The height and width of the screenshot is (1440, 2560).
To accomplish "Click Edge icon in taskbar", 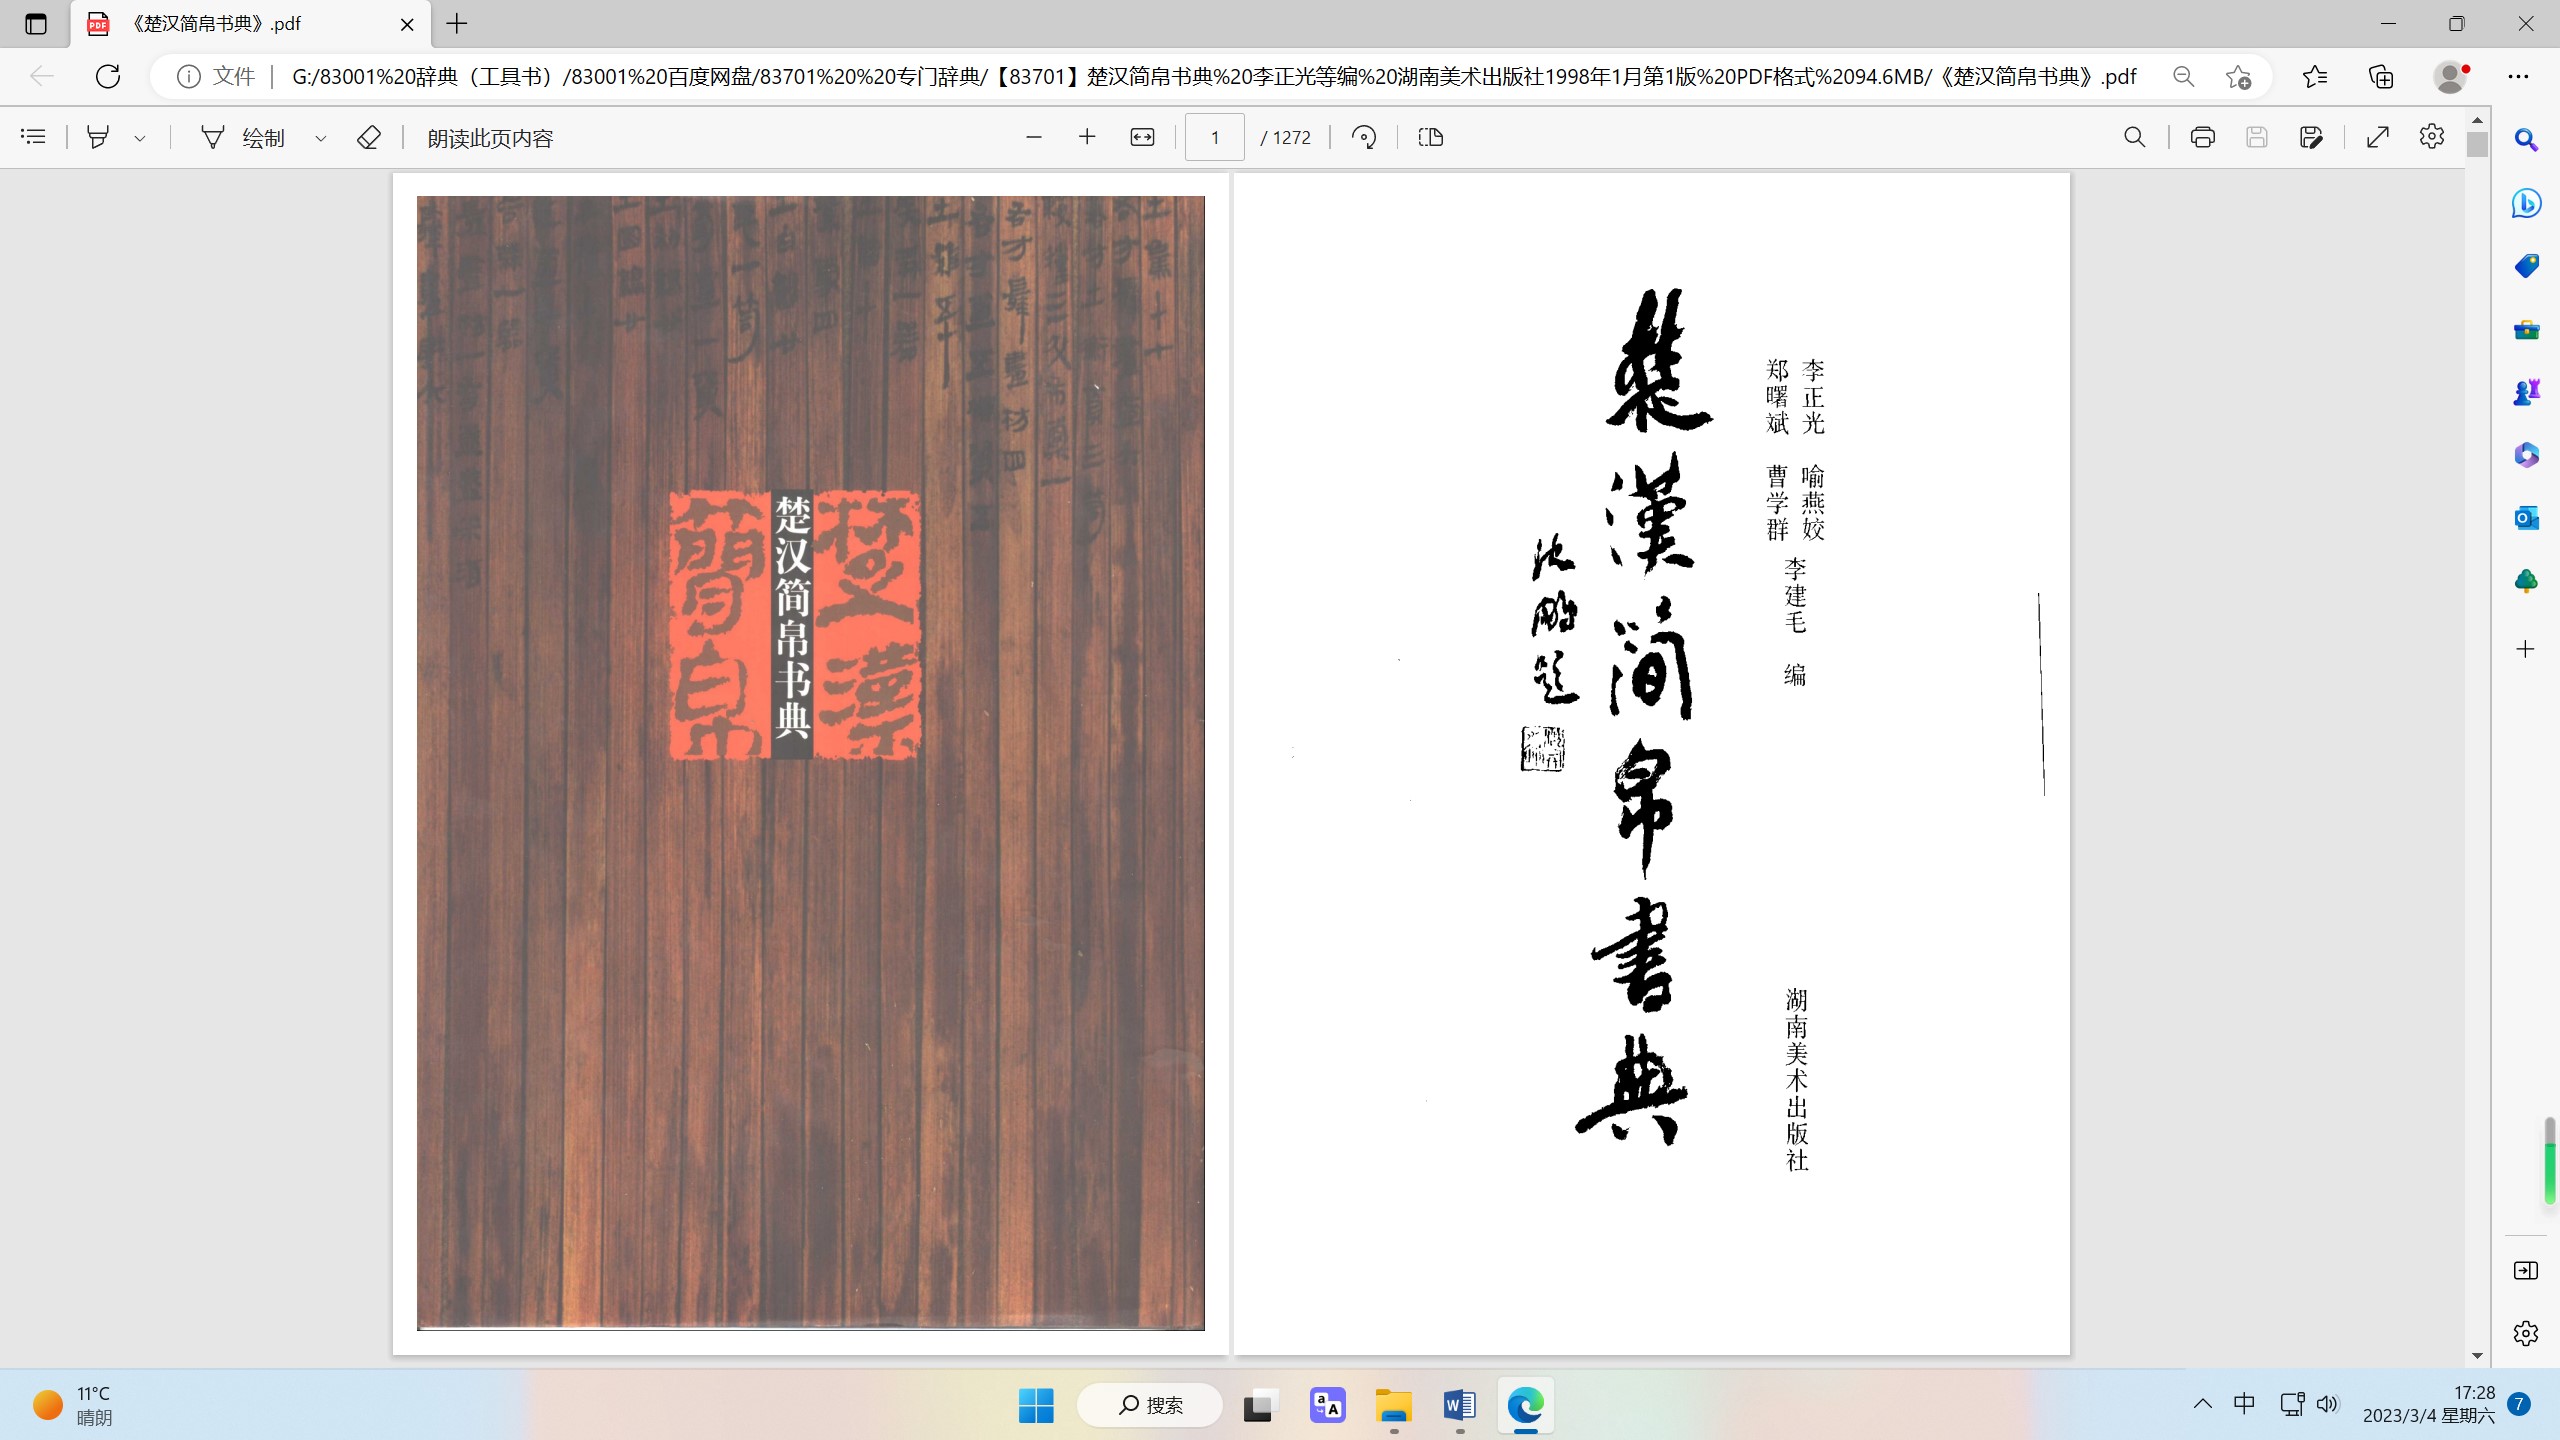I will [1526, 1405].
